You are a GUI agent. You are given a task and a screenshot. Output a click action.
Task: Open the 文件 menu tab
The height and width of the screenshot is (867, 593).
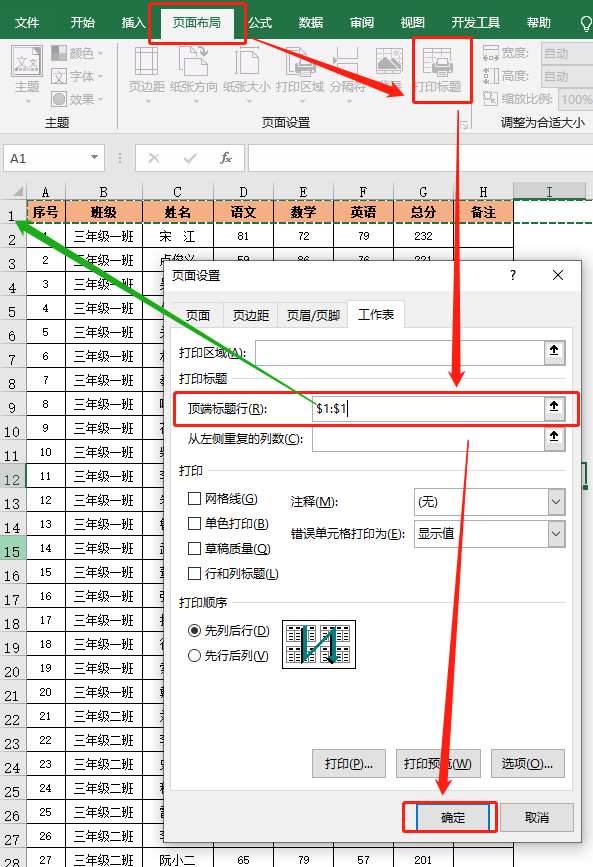[27, 23]
